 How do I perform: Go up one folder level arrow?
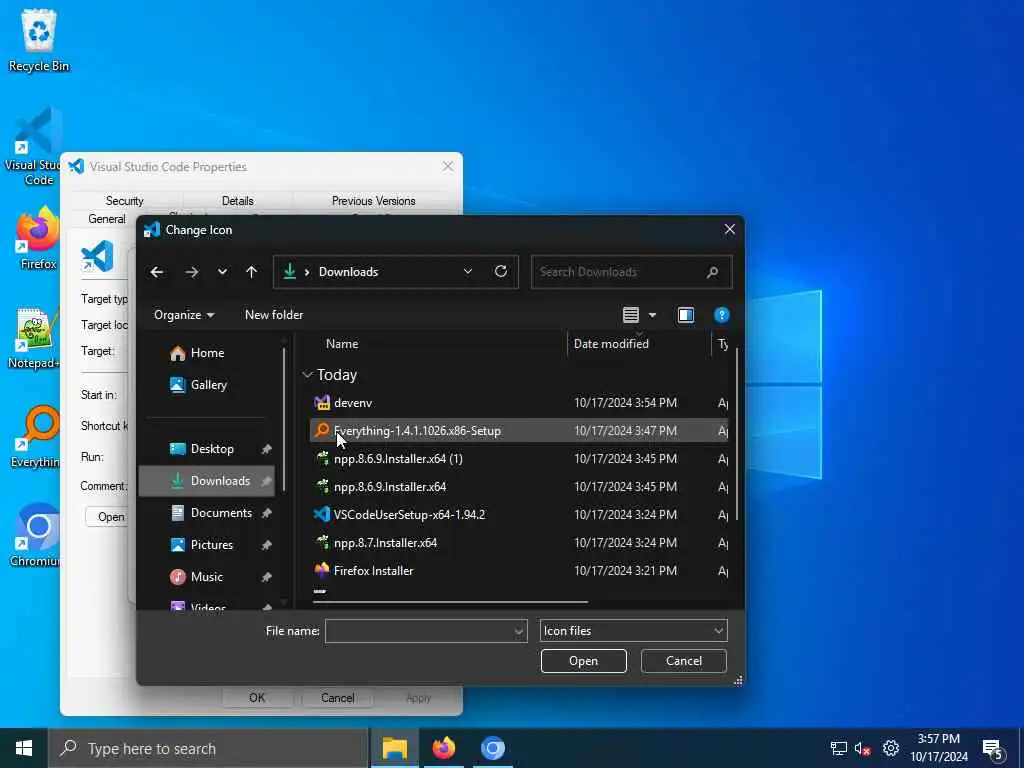point(251,272)
